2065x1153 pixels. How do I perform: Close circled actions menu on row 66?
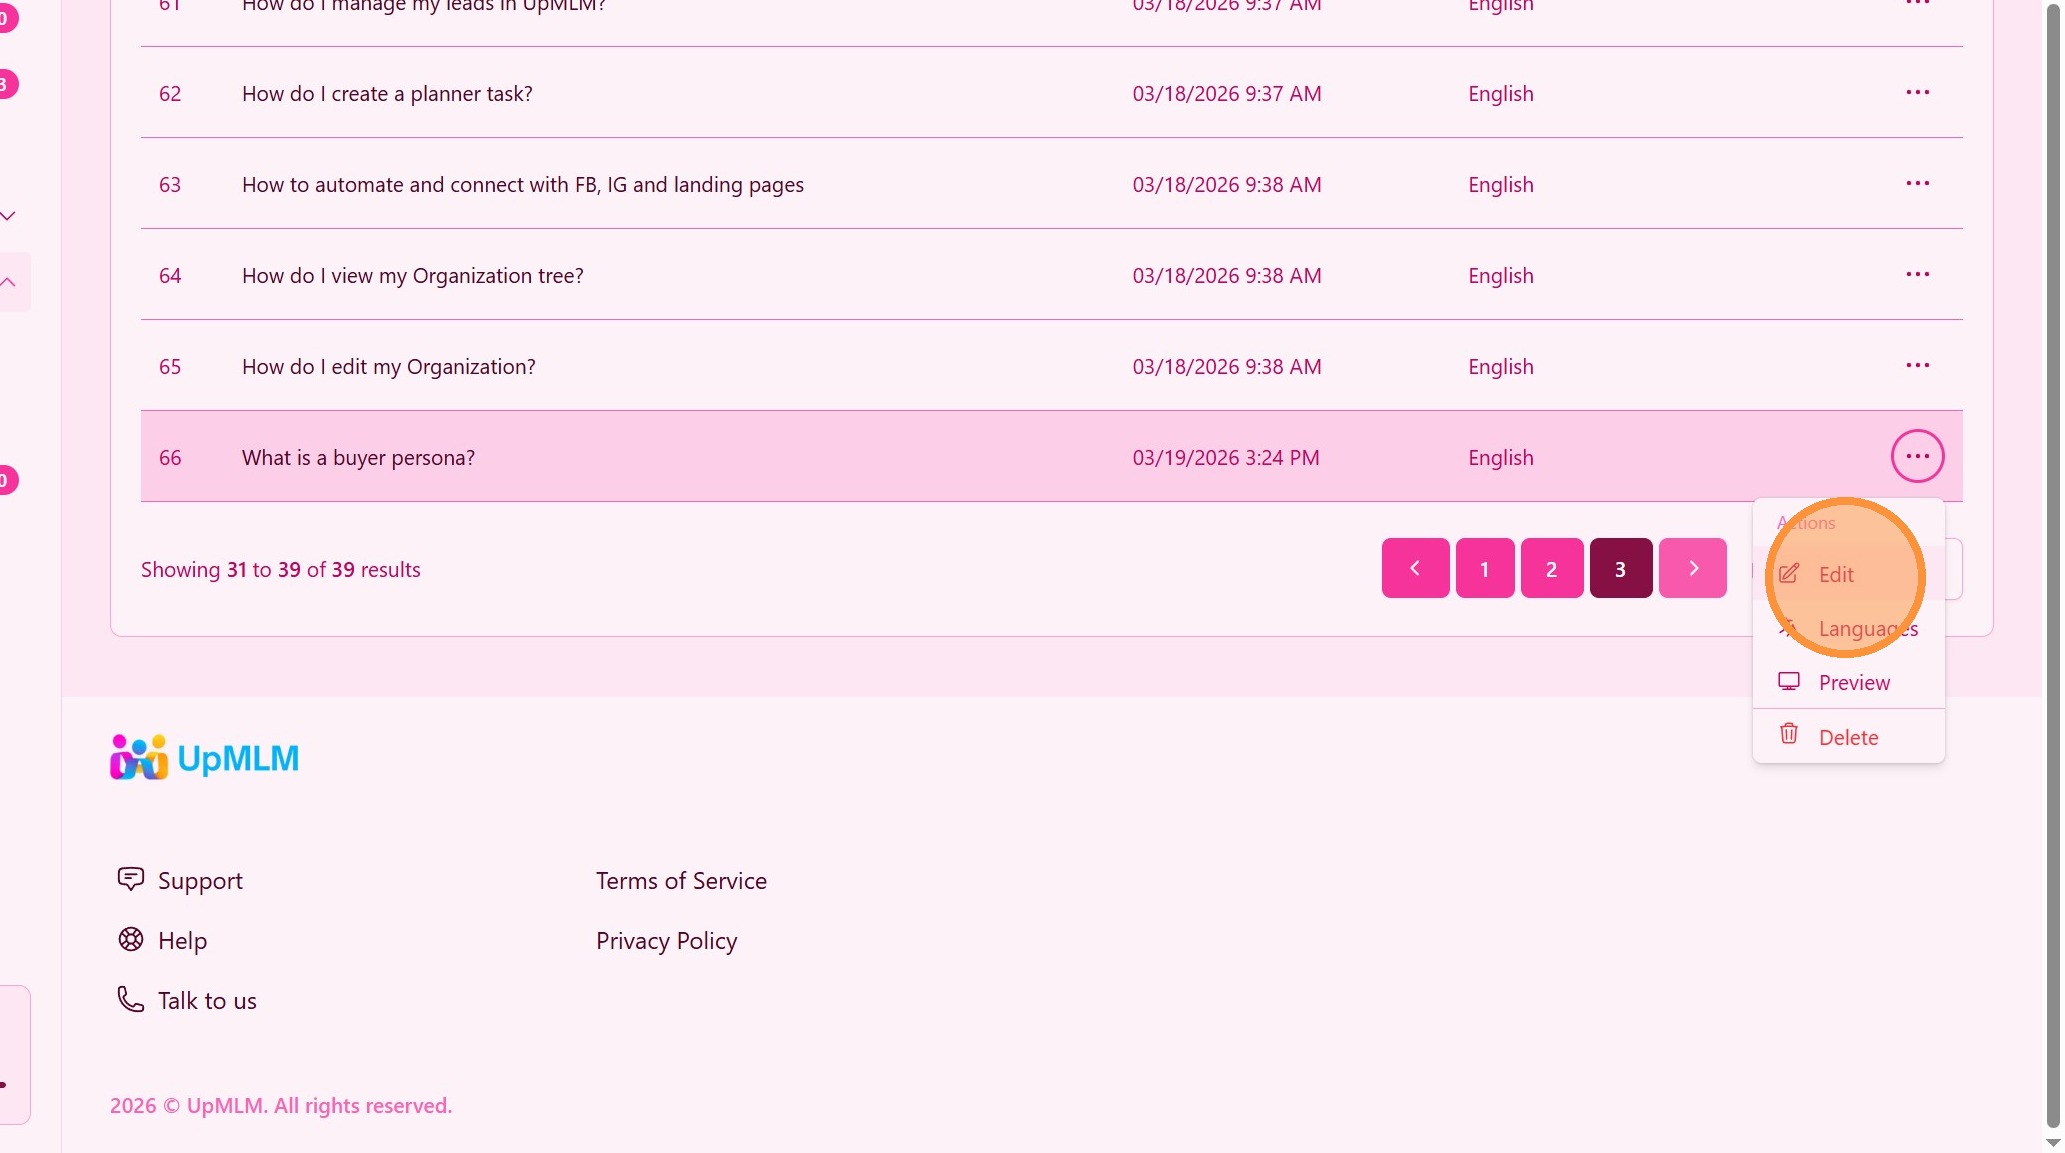(x=1917, y=457)
